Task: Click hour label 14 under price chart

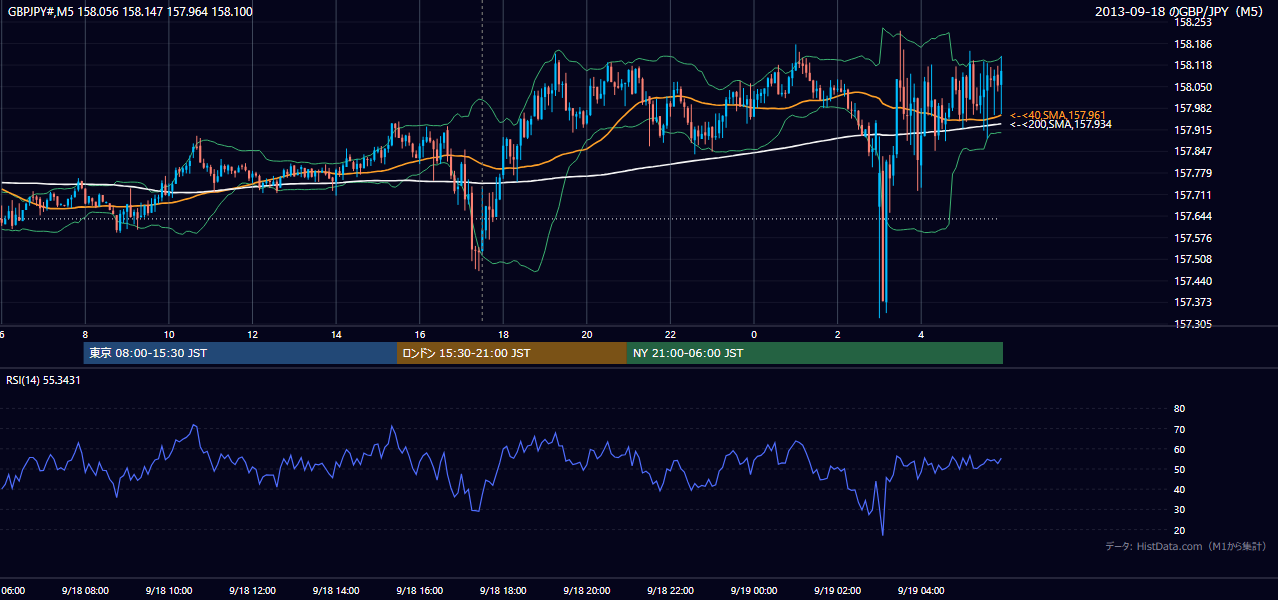Action: [336, 334]
